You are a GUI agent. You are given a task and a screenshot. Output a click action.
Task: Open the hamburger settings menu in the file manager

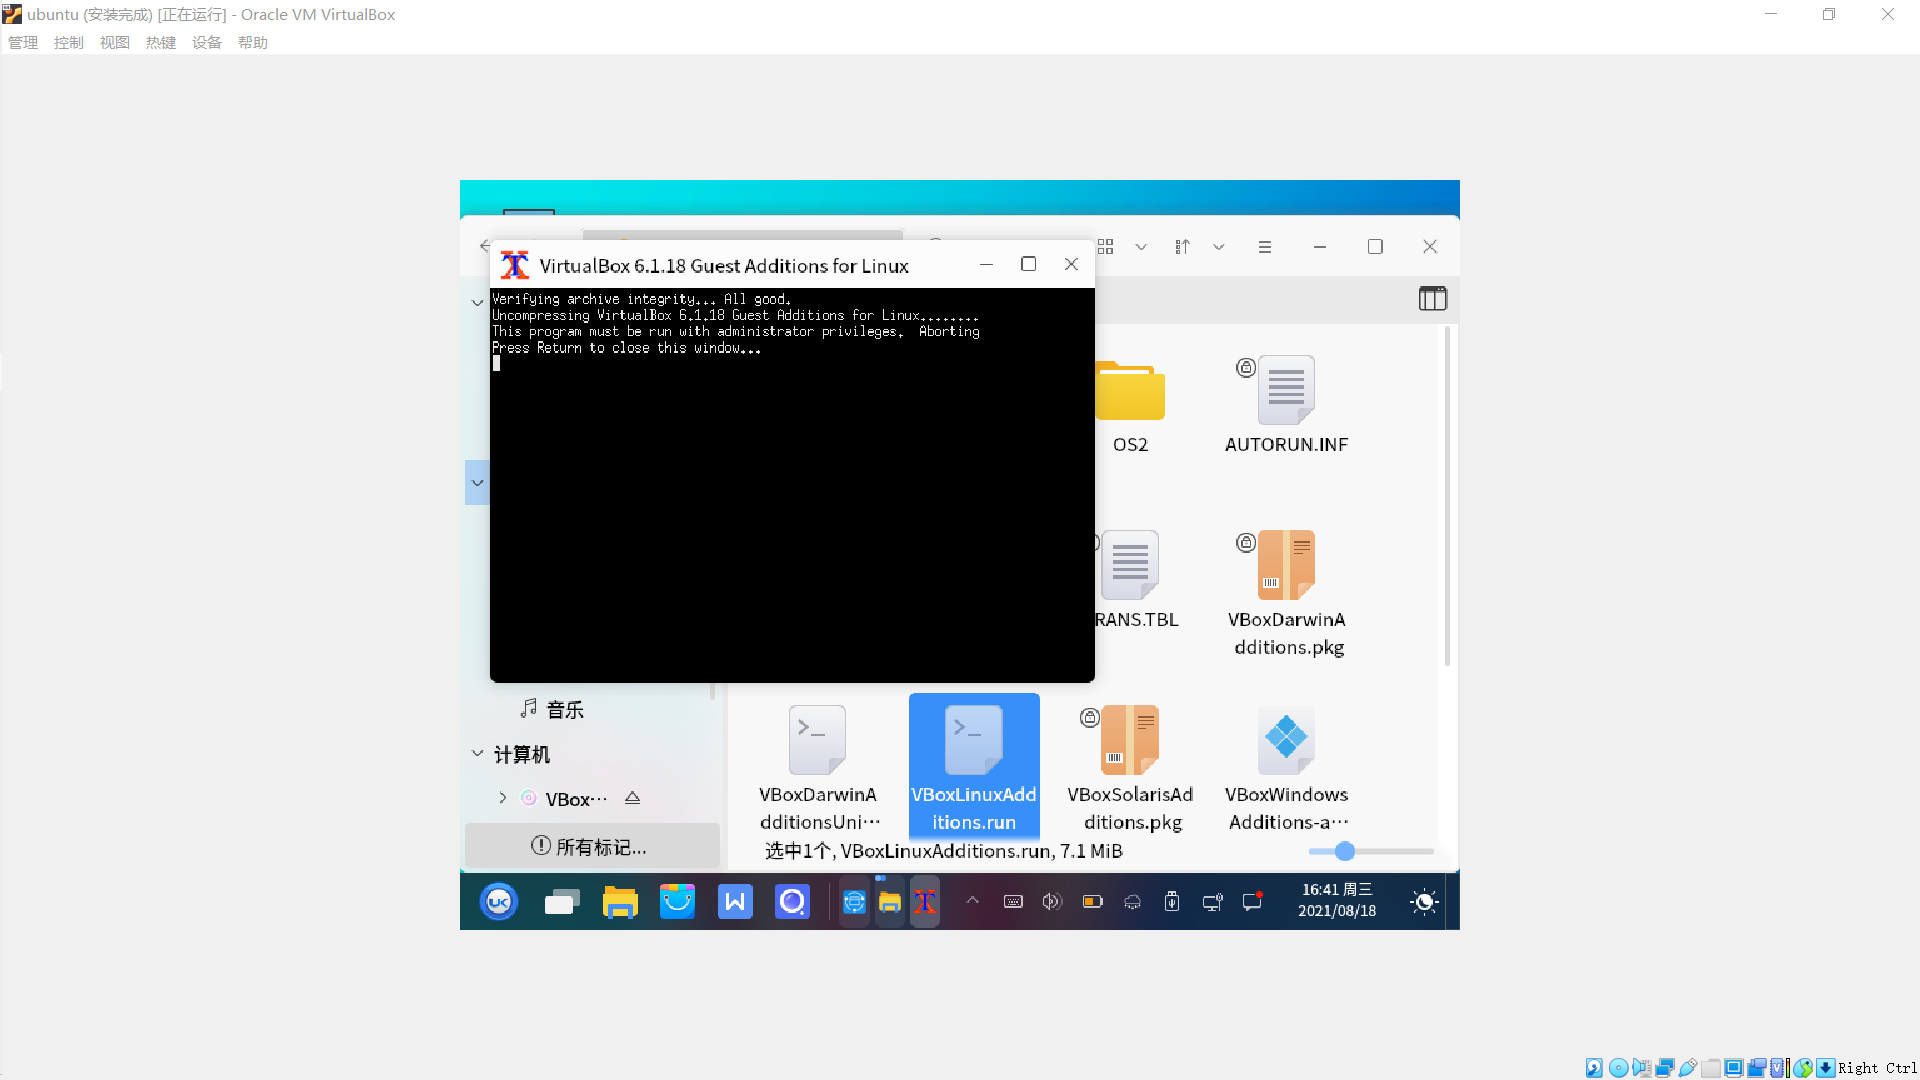1265,246
